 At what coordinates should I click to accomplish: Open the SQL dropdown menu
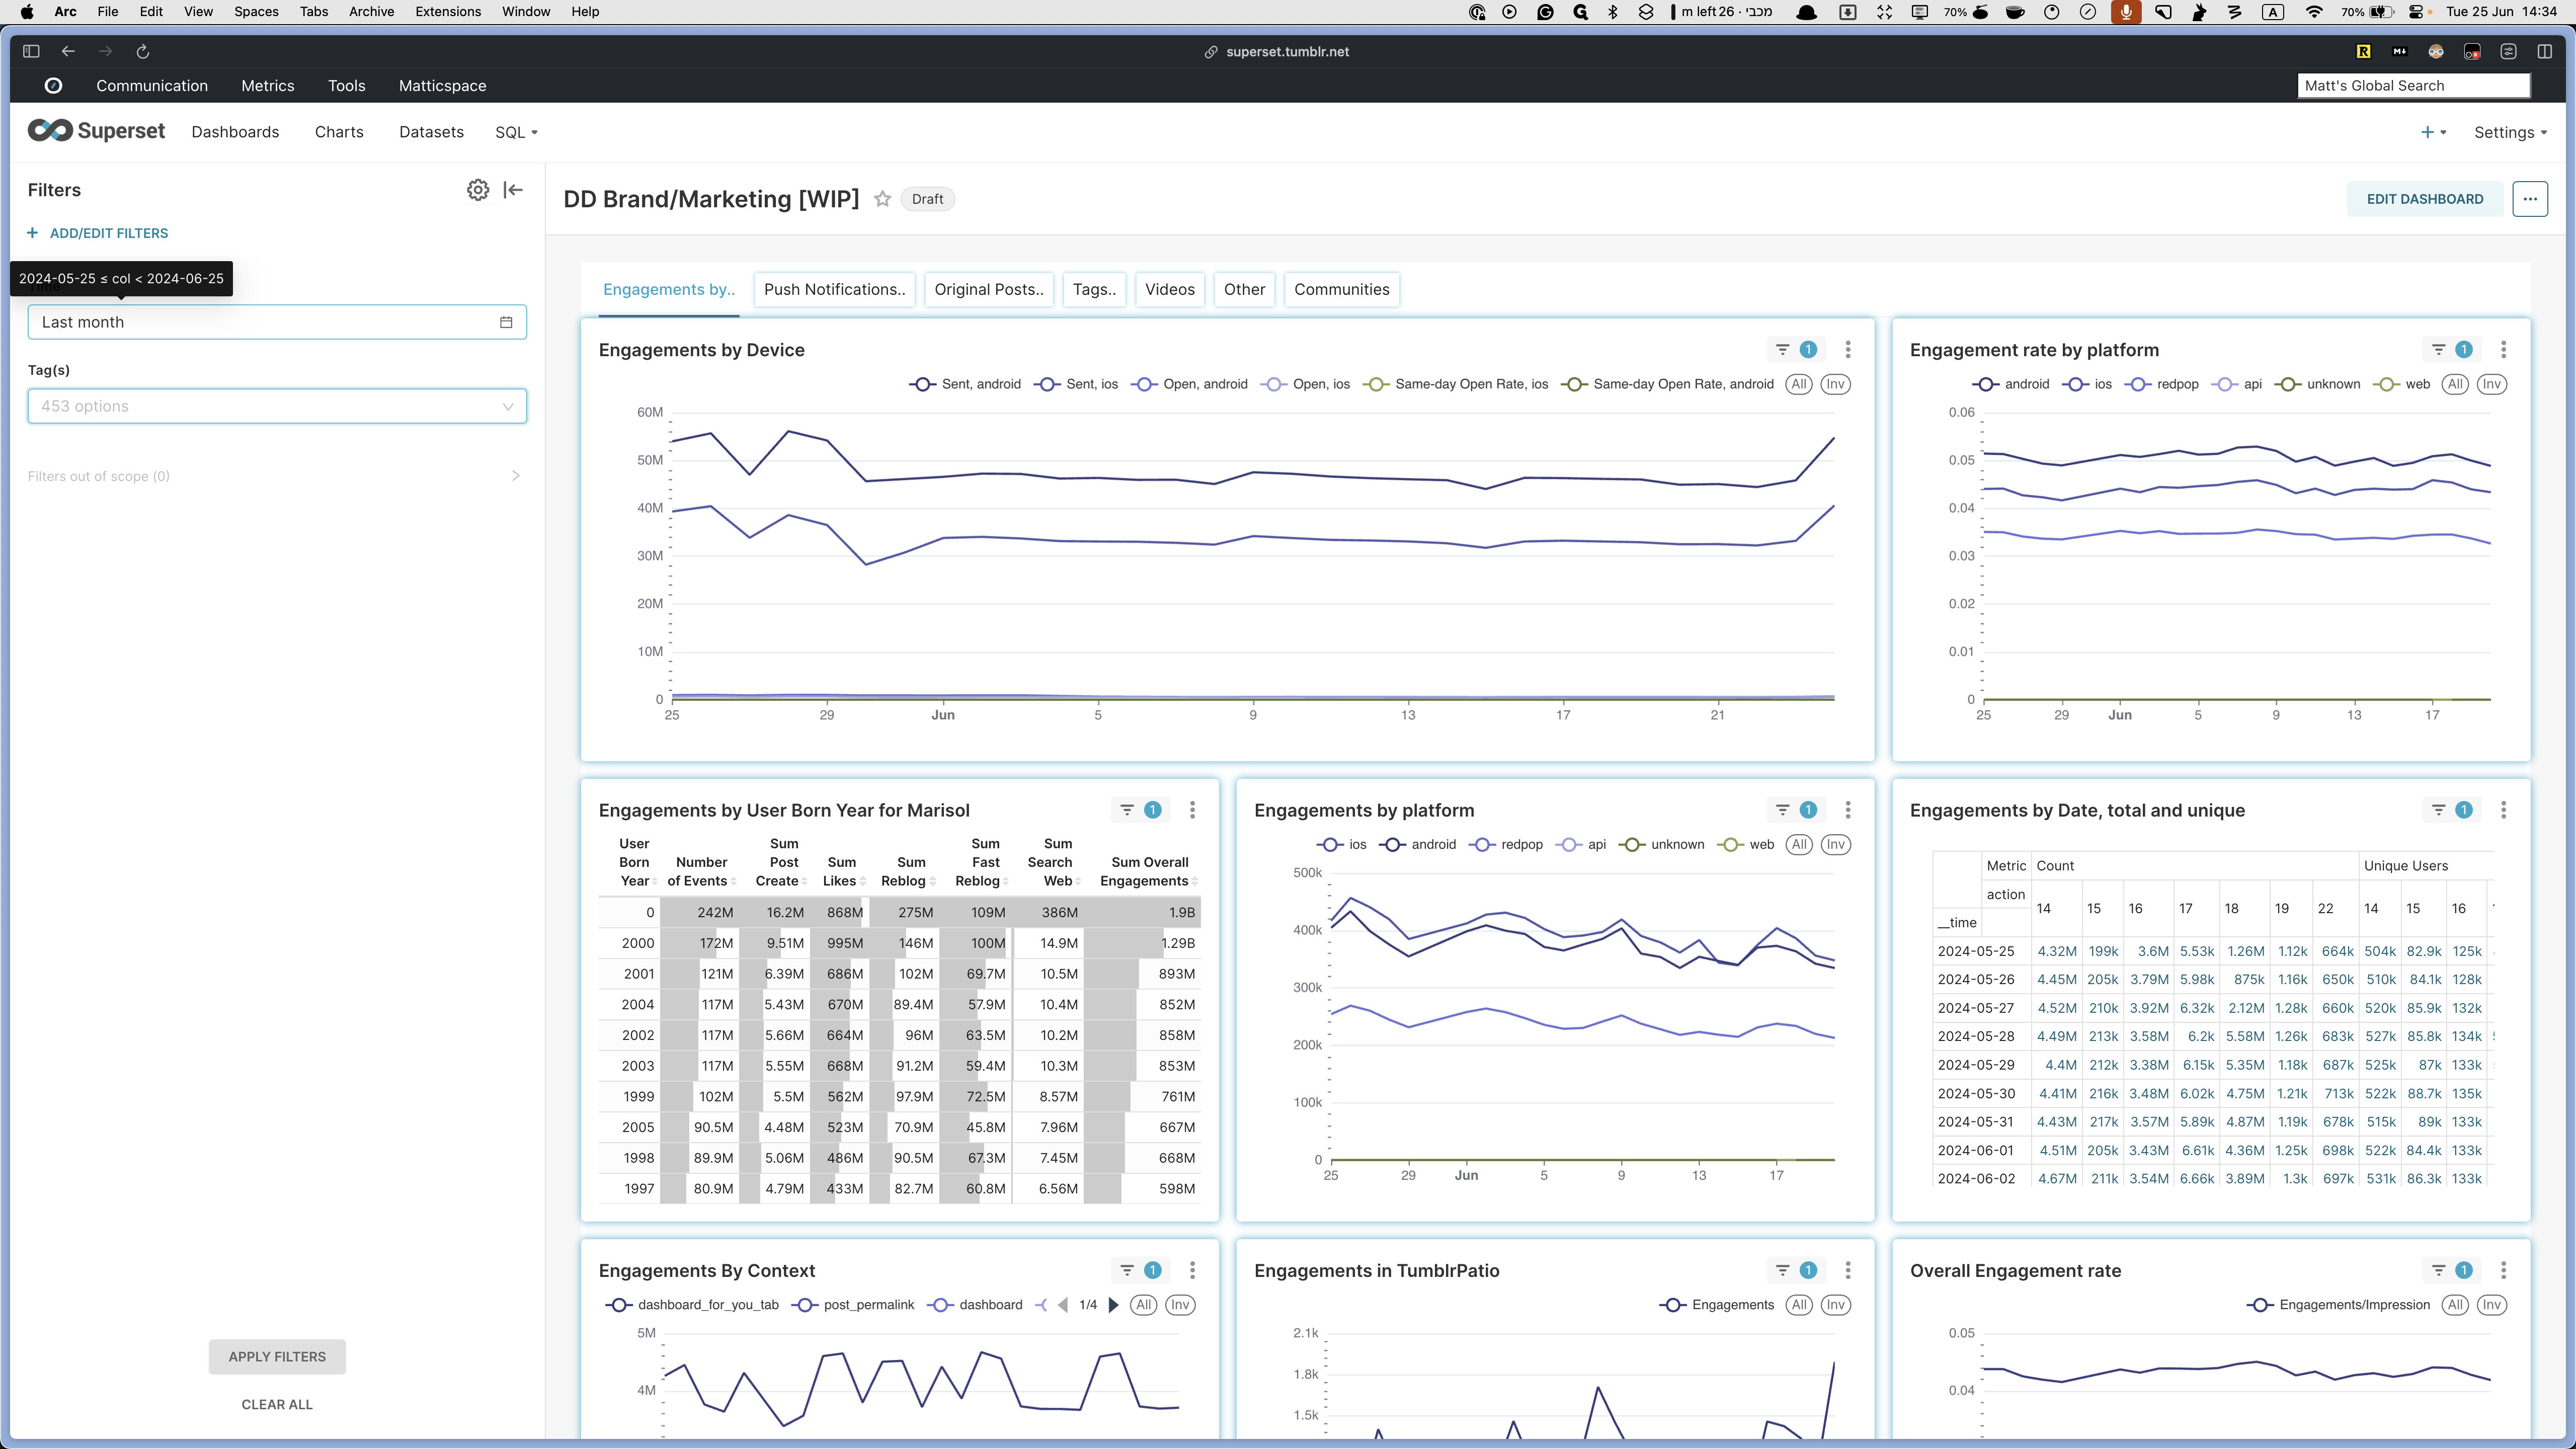click(x=516, y=132)
